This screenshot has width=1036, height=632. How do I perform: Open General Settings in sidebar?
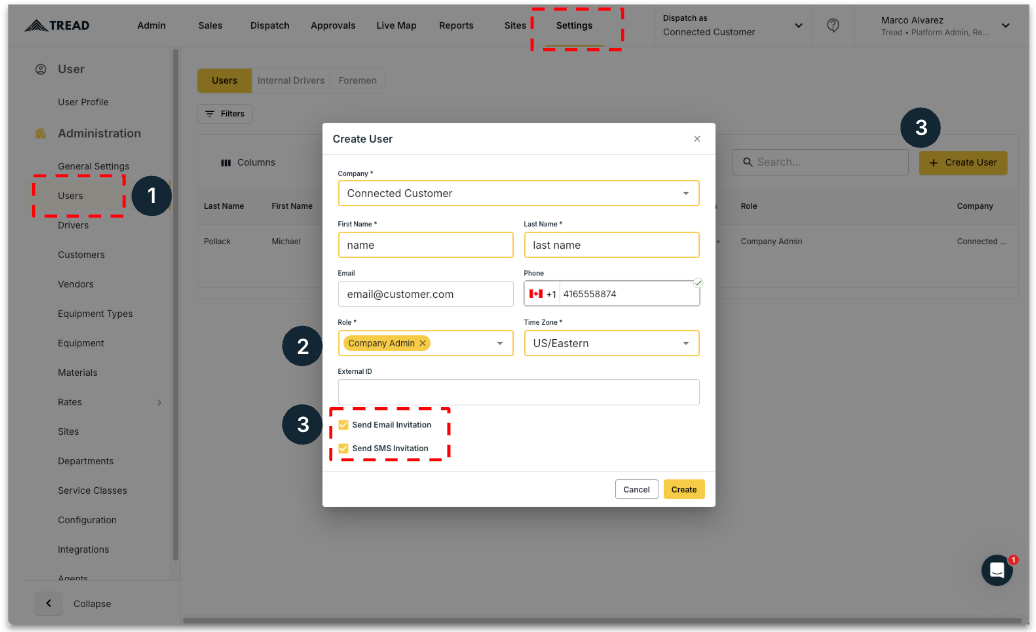93,166
